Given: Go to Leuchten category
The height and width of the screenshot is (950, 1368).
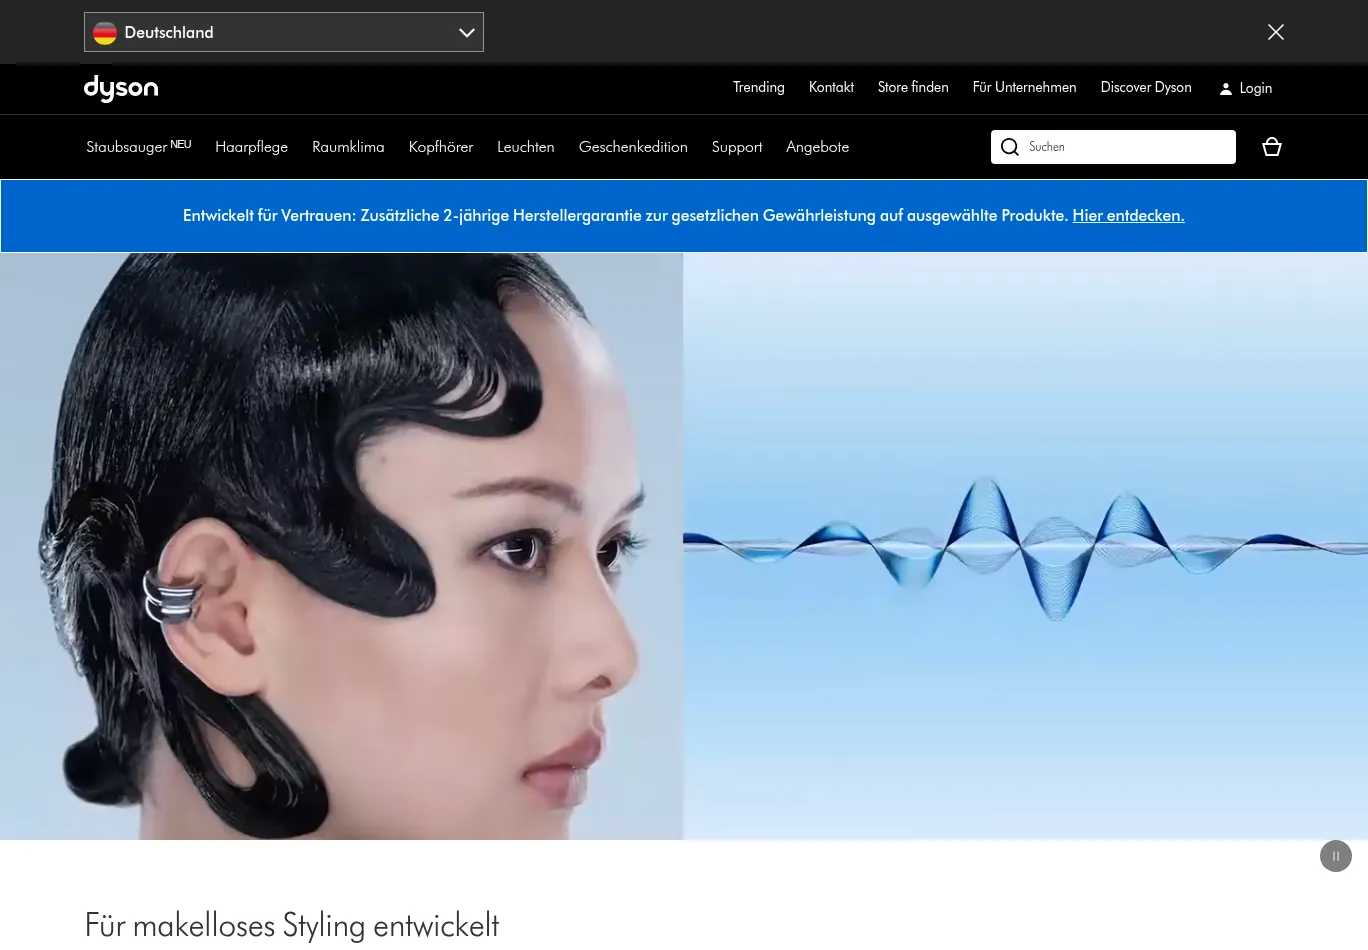Looking at the screenshot, I should pos(525,147).
